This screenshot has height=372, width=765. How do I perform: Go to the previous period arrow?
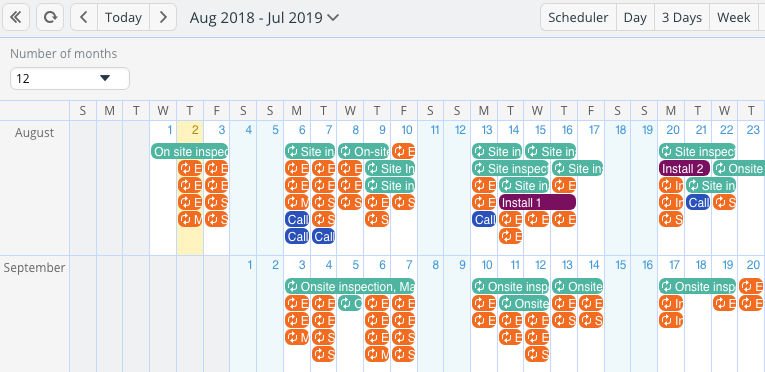click(84, 18)
